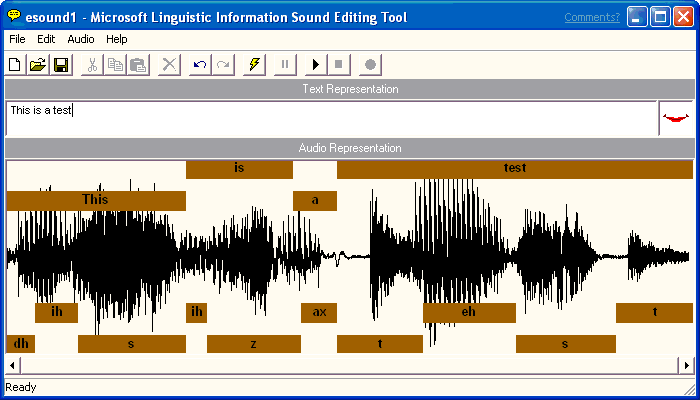Image resolution: width=700 pixels, height=400 pixels.
Task: Minimize the esound1 window
Action: (x=637, y=17)
